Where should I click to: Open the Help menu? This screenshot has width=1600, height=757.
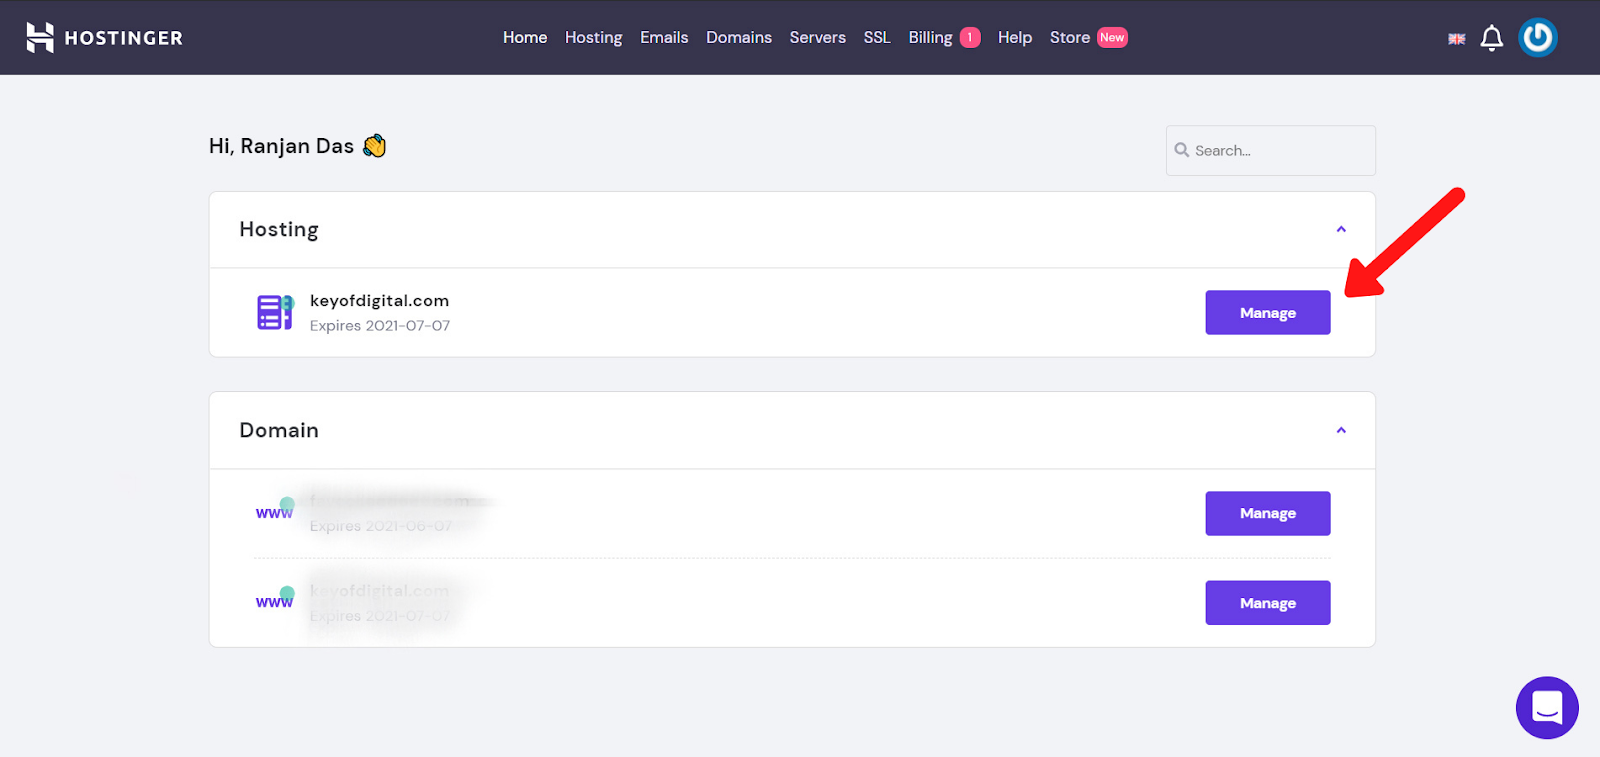(1015, 37)
